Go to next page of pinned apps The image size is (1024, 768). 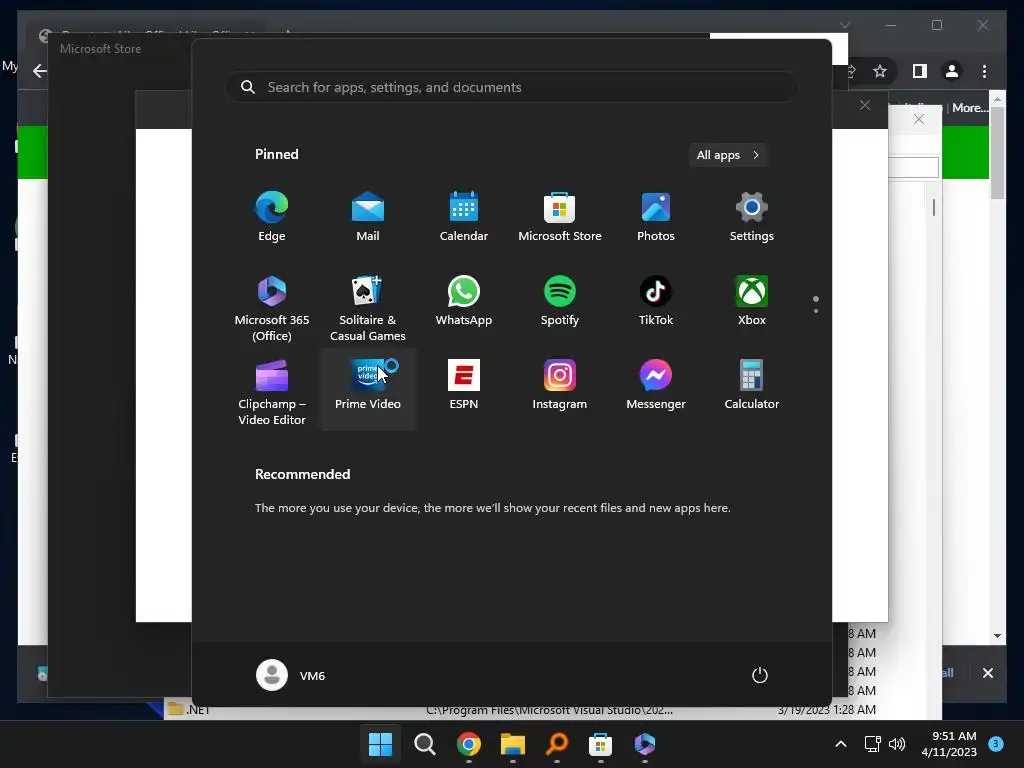tap(816, 311)
